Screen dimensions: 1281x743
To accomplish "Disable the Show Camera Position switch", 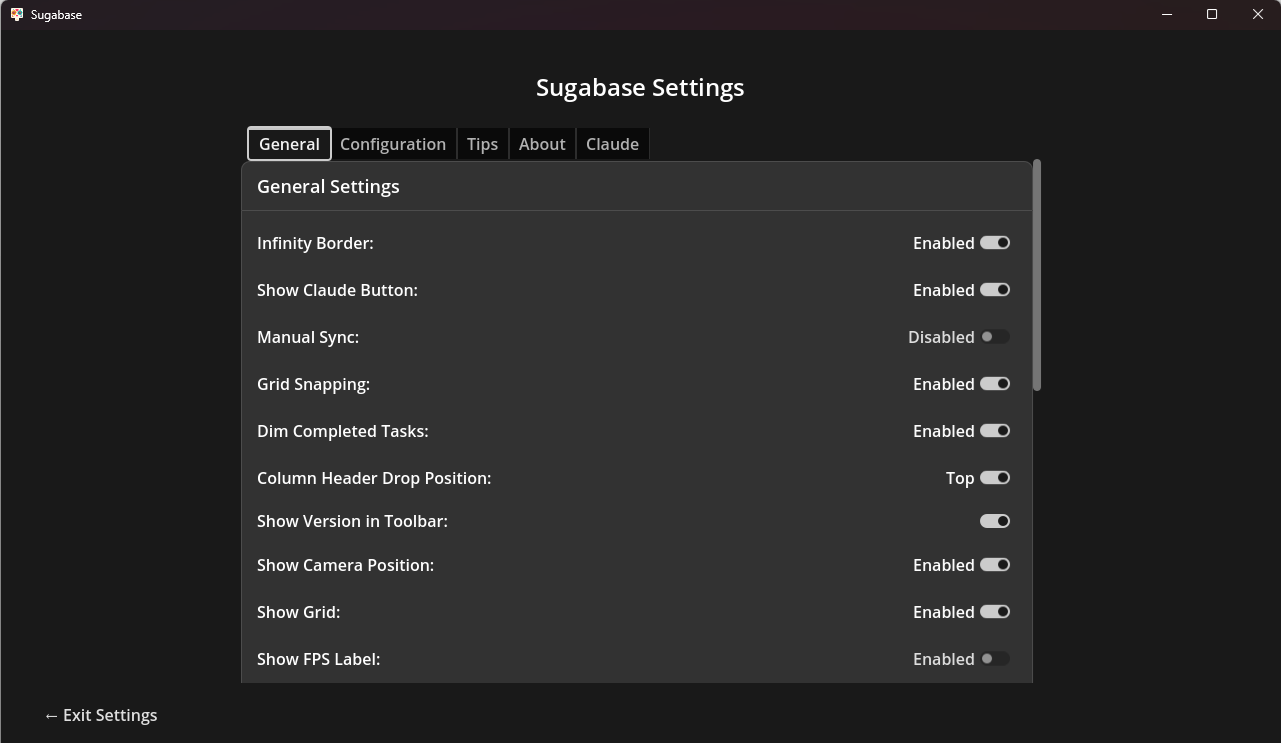I will [995, 565].
